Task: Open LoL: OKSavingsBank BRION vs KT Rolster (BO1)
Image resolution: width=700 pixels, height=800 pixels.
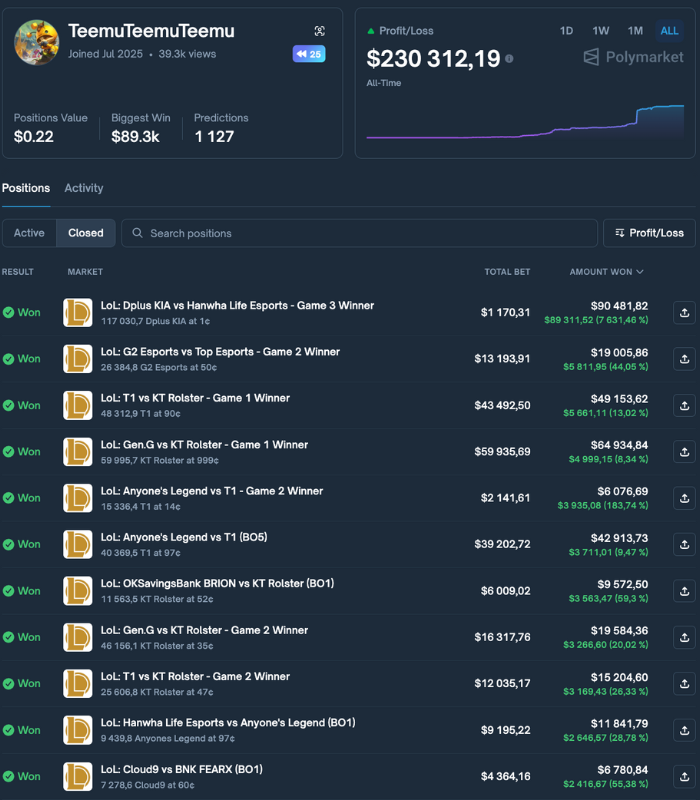Action: (217, 584)
